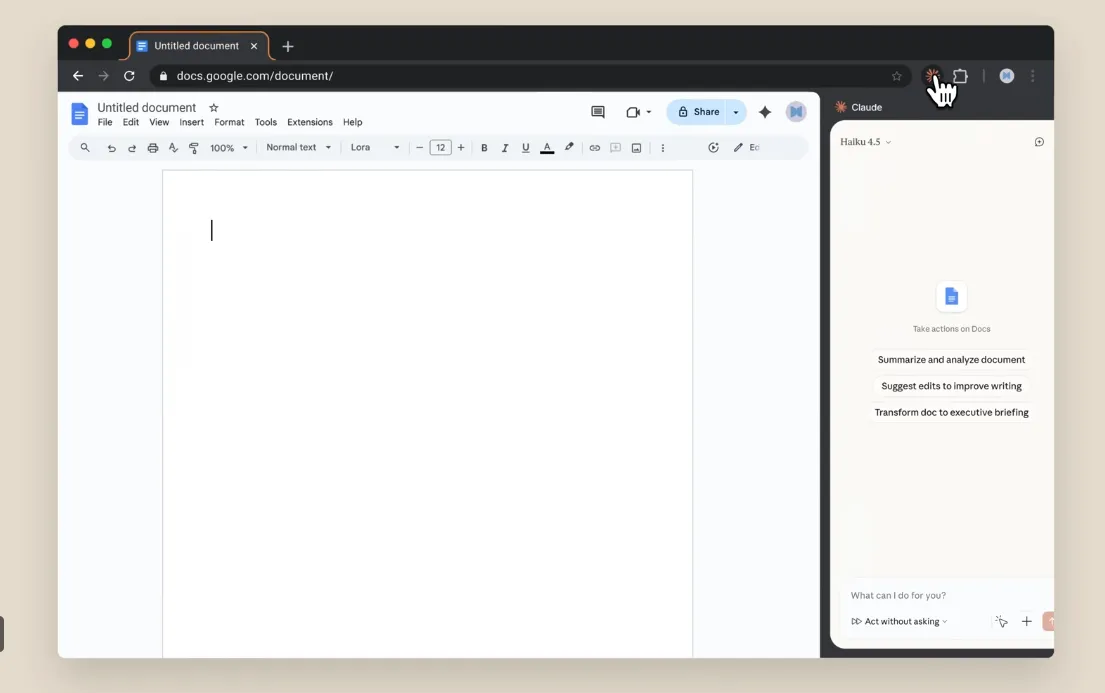Click the text color A icon
The height and width of the screenshot is (693, 1105).
coord(547,148)
